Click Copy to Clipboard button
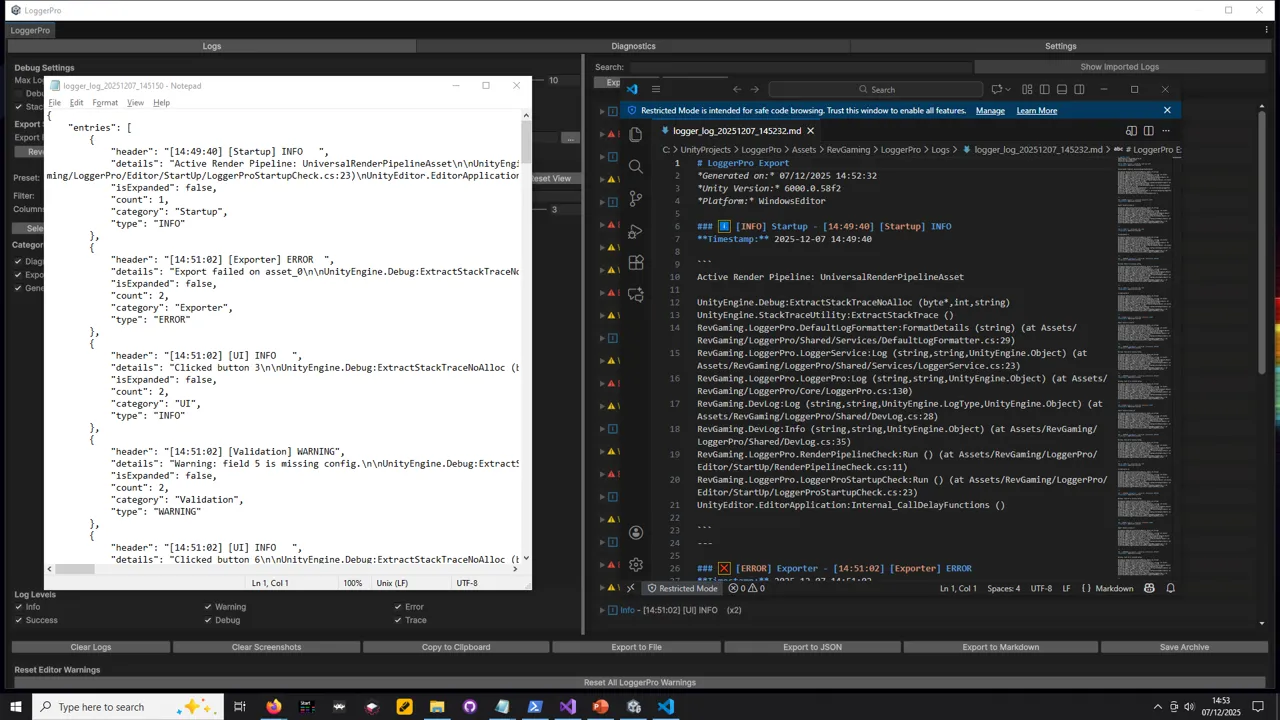Viewport: 1280px width, 720px height. [x=456, y=647]
